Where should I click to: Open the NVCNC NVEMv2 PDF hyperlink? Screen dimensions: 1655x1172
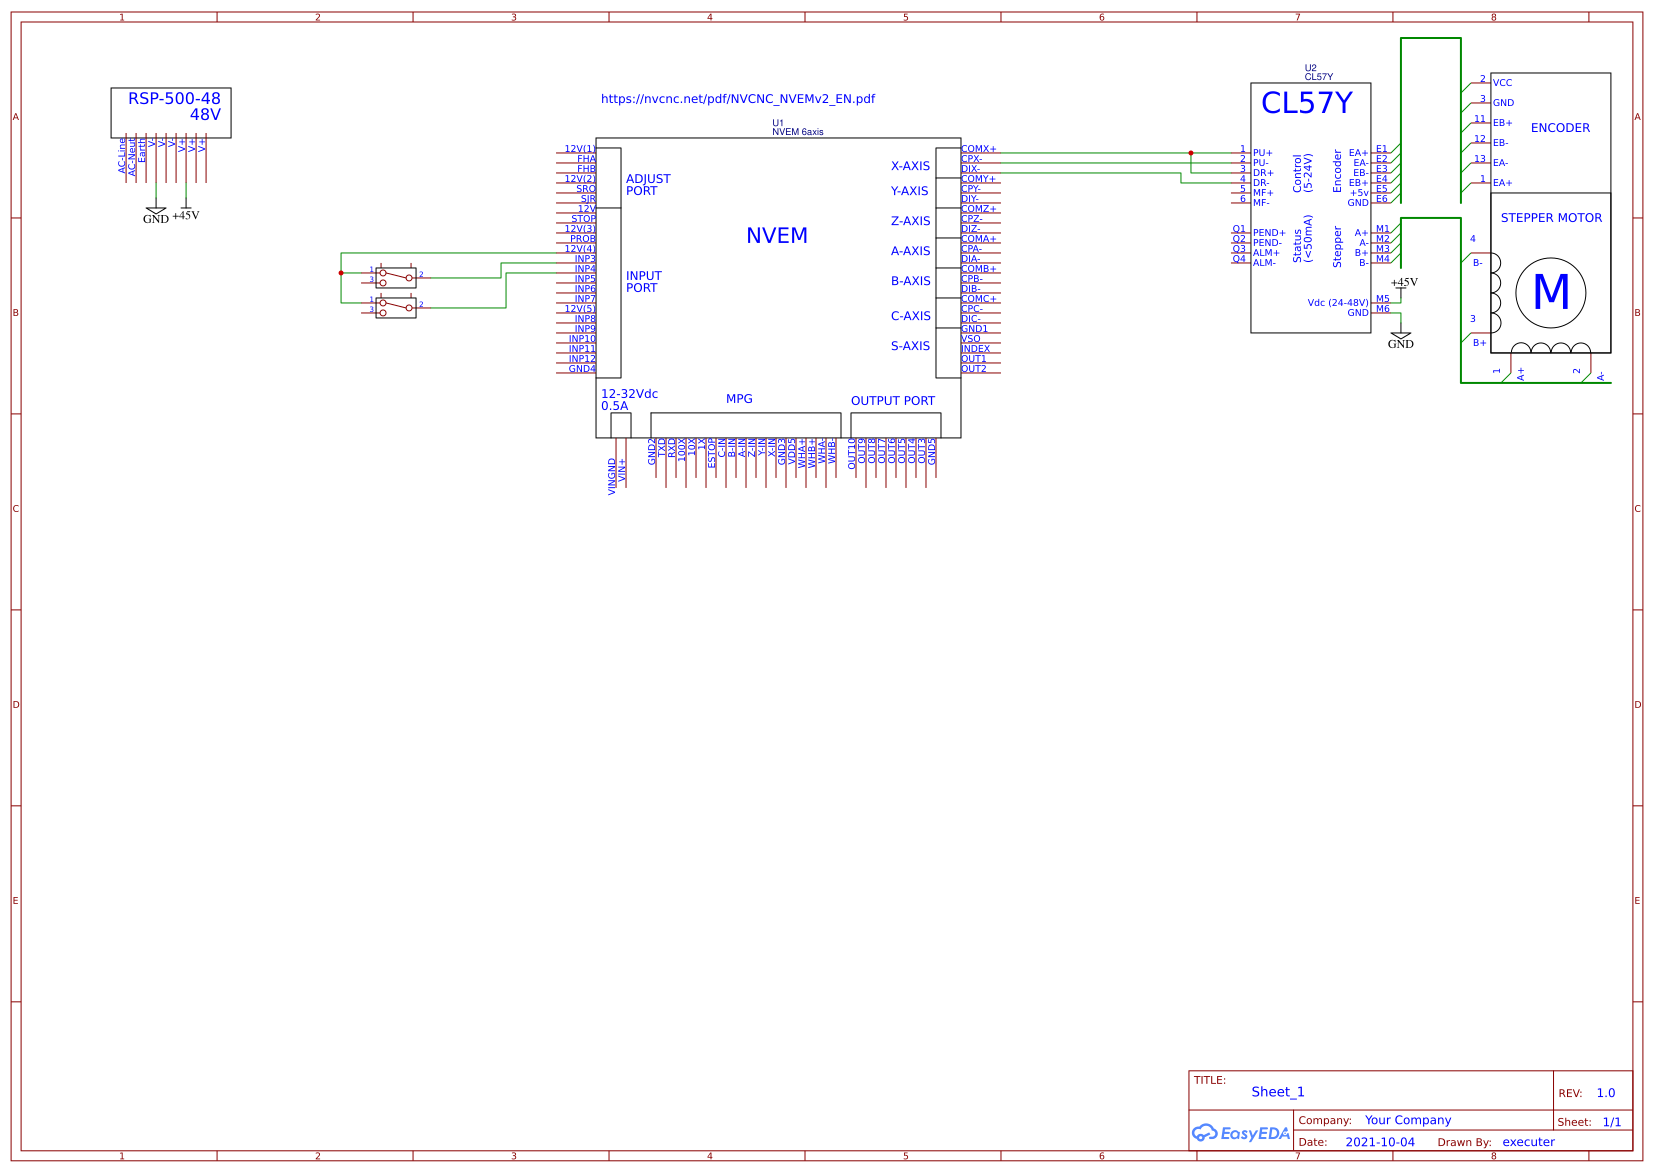click(x=739, y=99)
